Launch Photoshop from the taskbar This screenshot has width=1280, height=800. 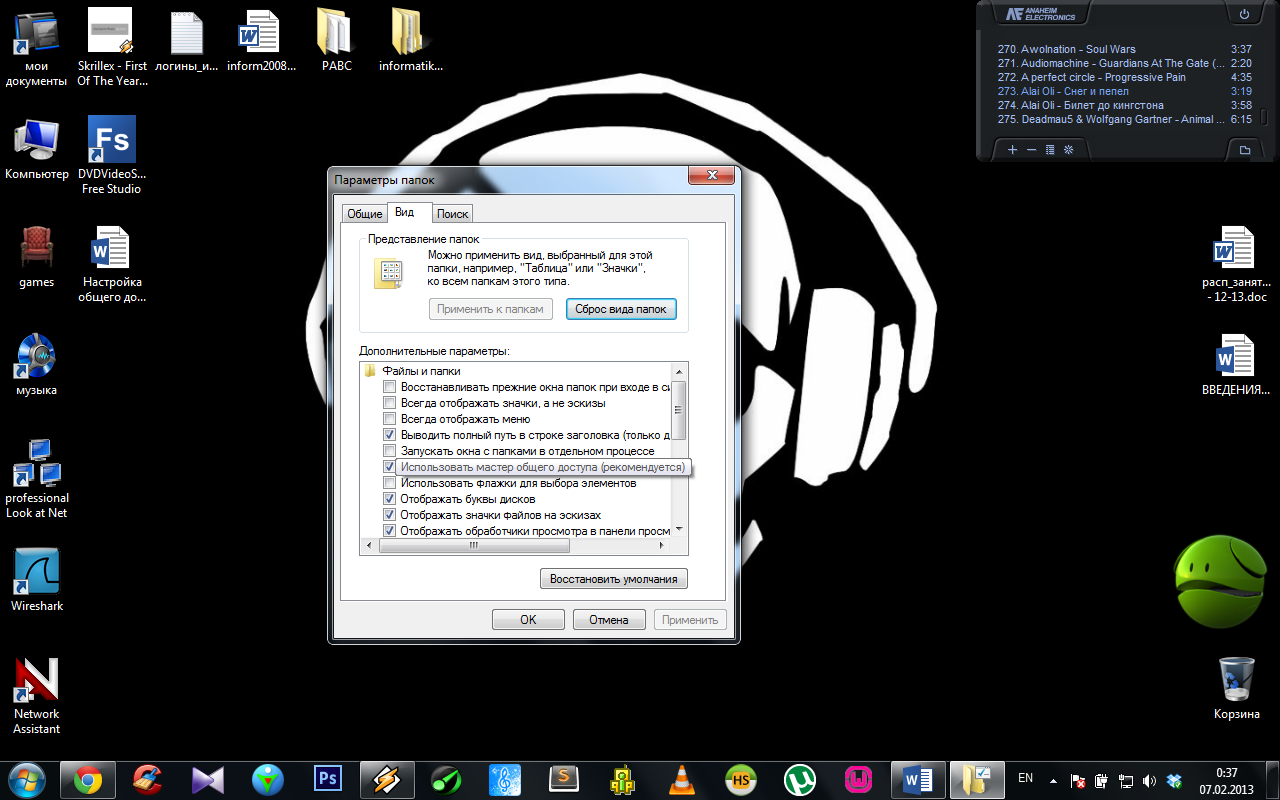(328, 779)
